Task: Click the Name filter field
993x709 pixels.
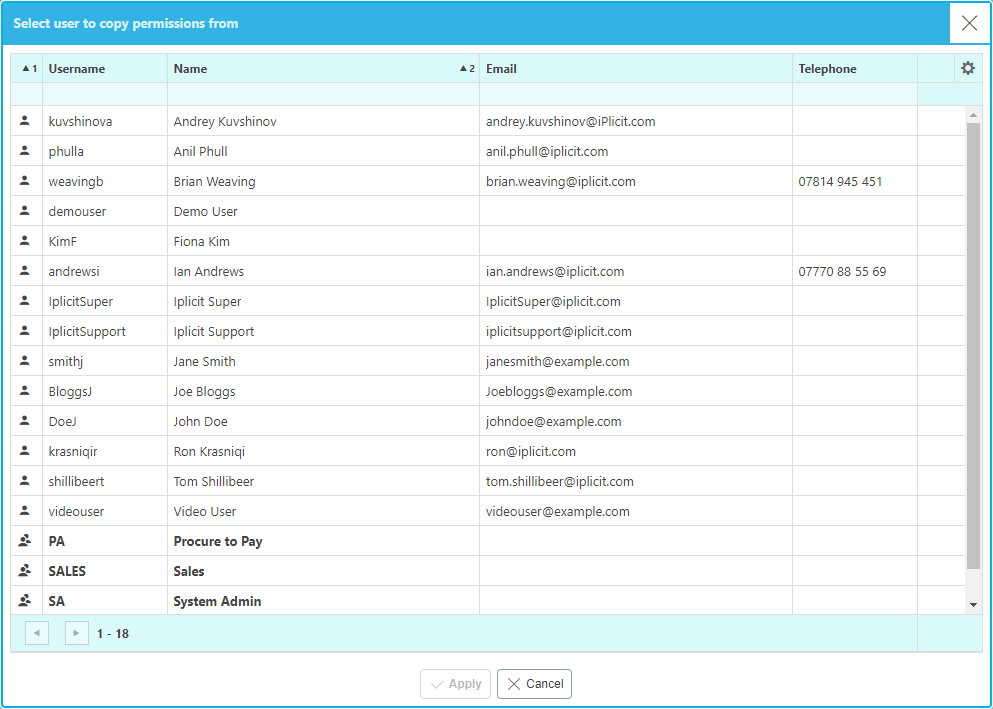Action: pos(323,94)
